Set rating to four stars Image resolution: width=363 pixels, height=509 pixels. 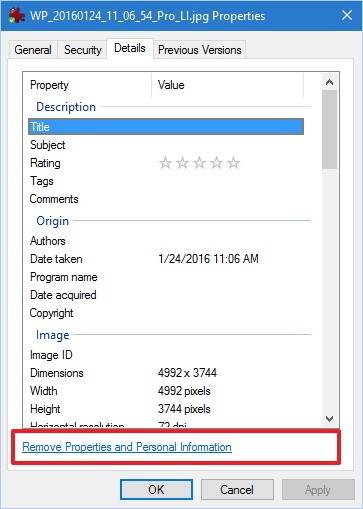(x=216, y=163)
